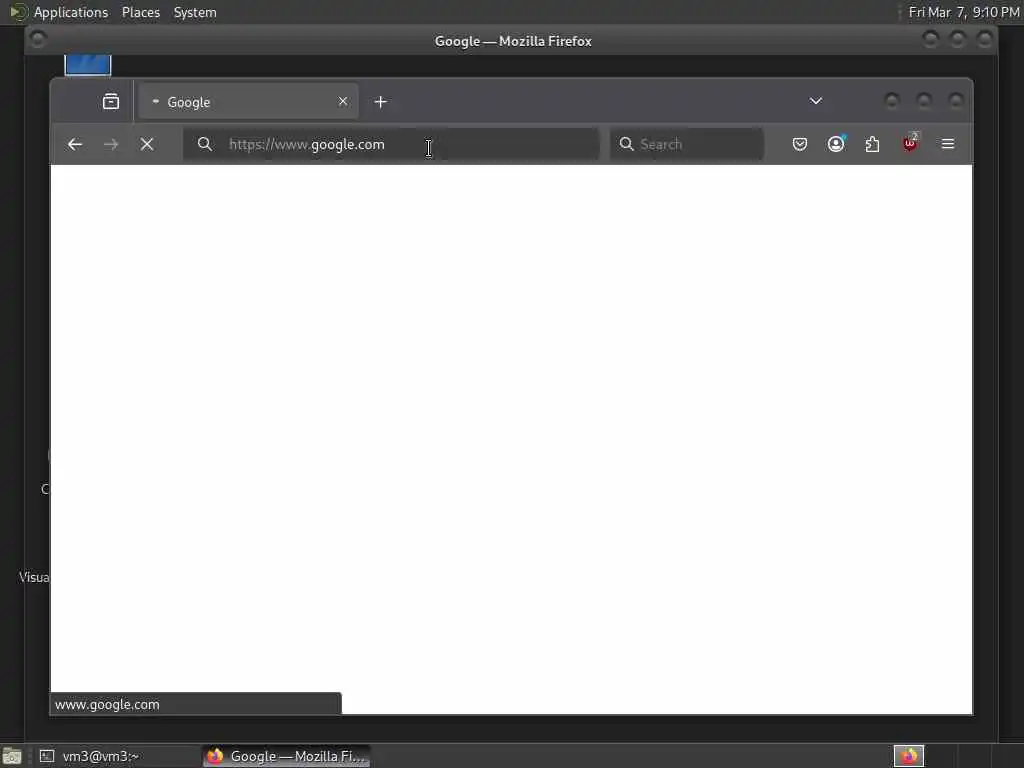Go back to the previous page
The width and height of the screenshot is (1024, 768).
(75, 144)
